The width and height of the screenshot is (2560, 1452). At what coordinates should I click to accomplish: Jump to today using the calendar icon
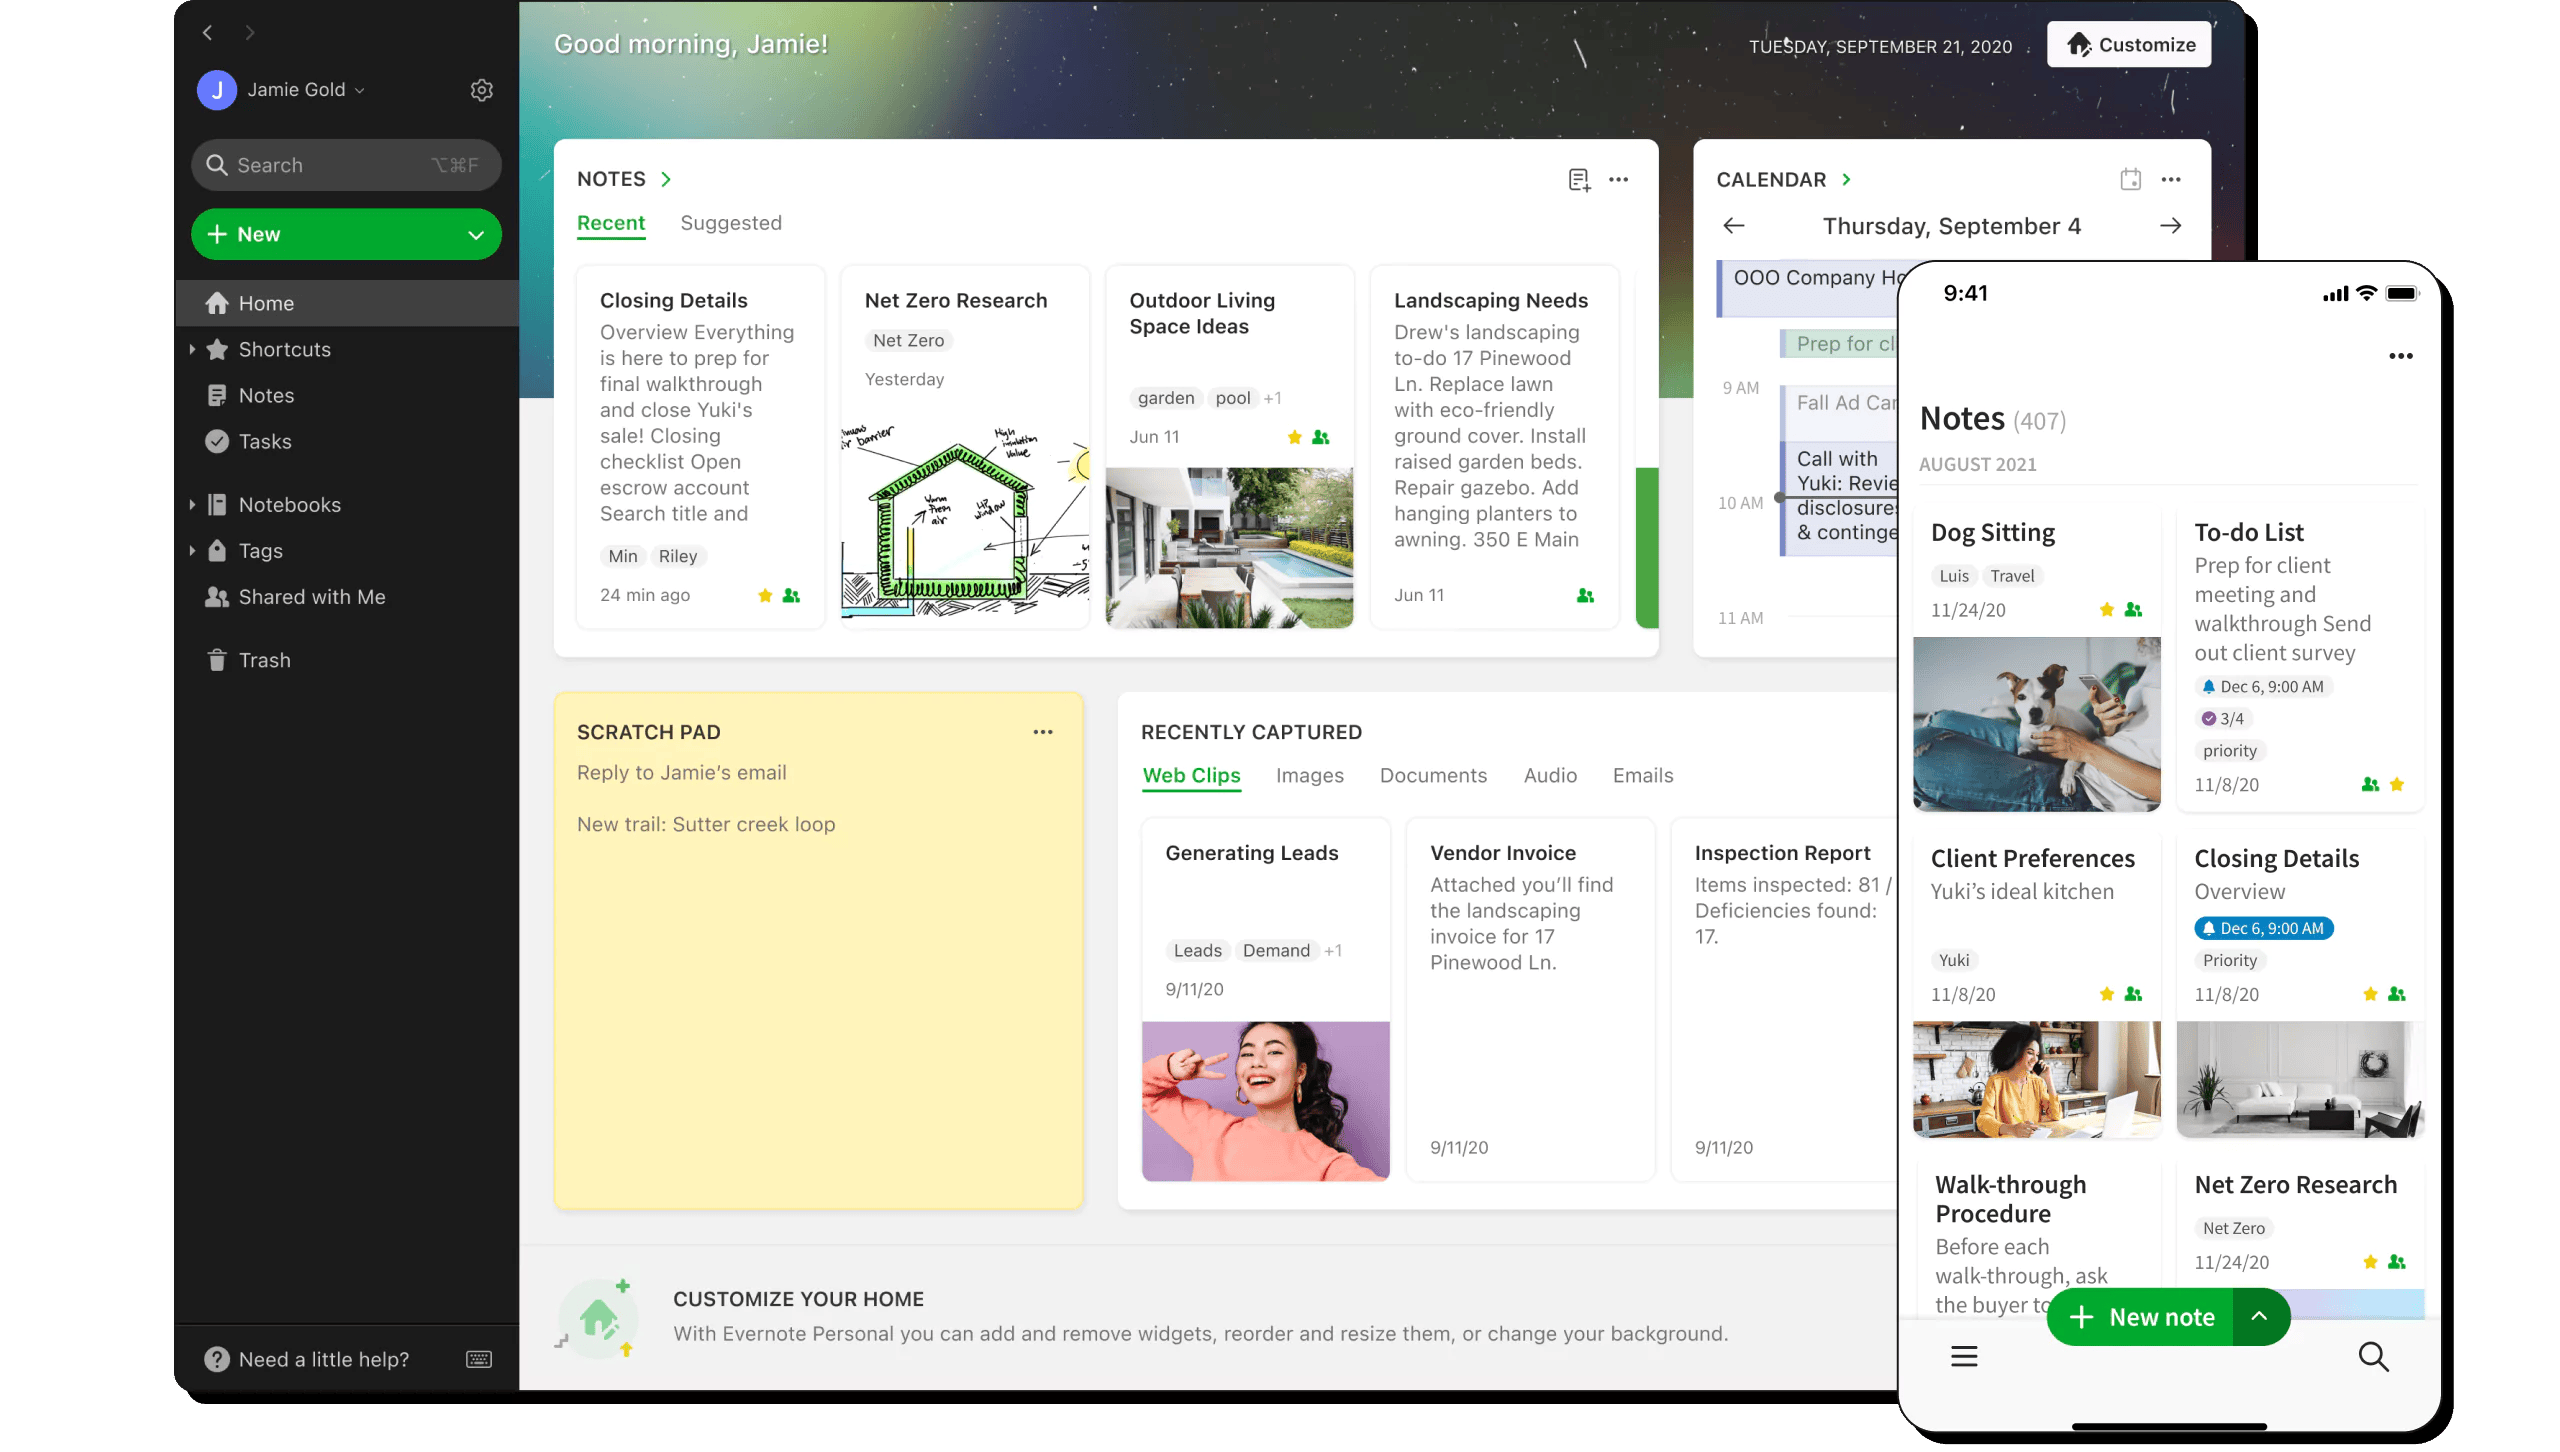[x=2131, y=179]
